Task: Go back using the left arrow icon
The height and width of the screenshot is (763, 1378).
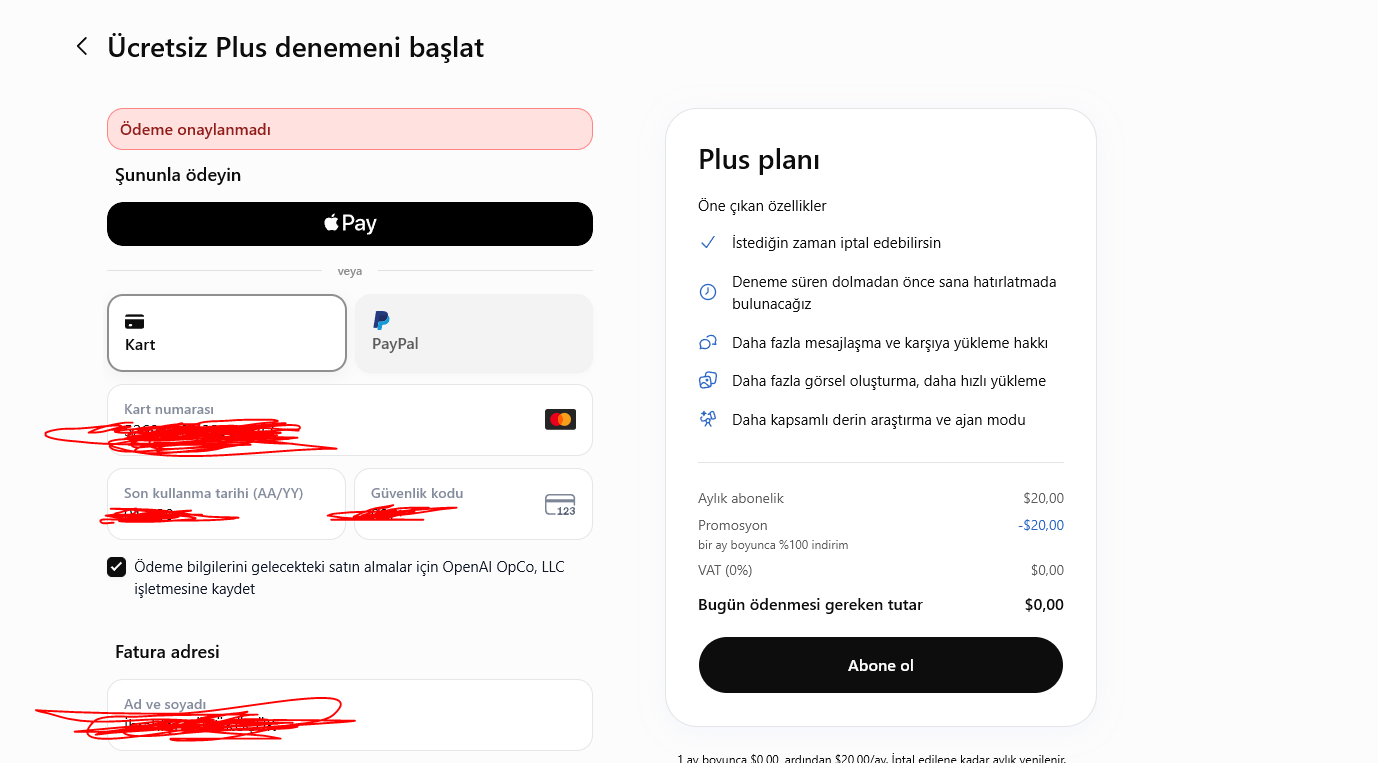Action: [82, 46]
